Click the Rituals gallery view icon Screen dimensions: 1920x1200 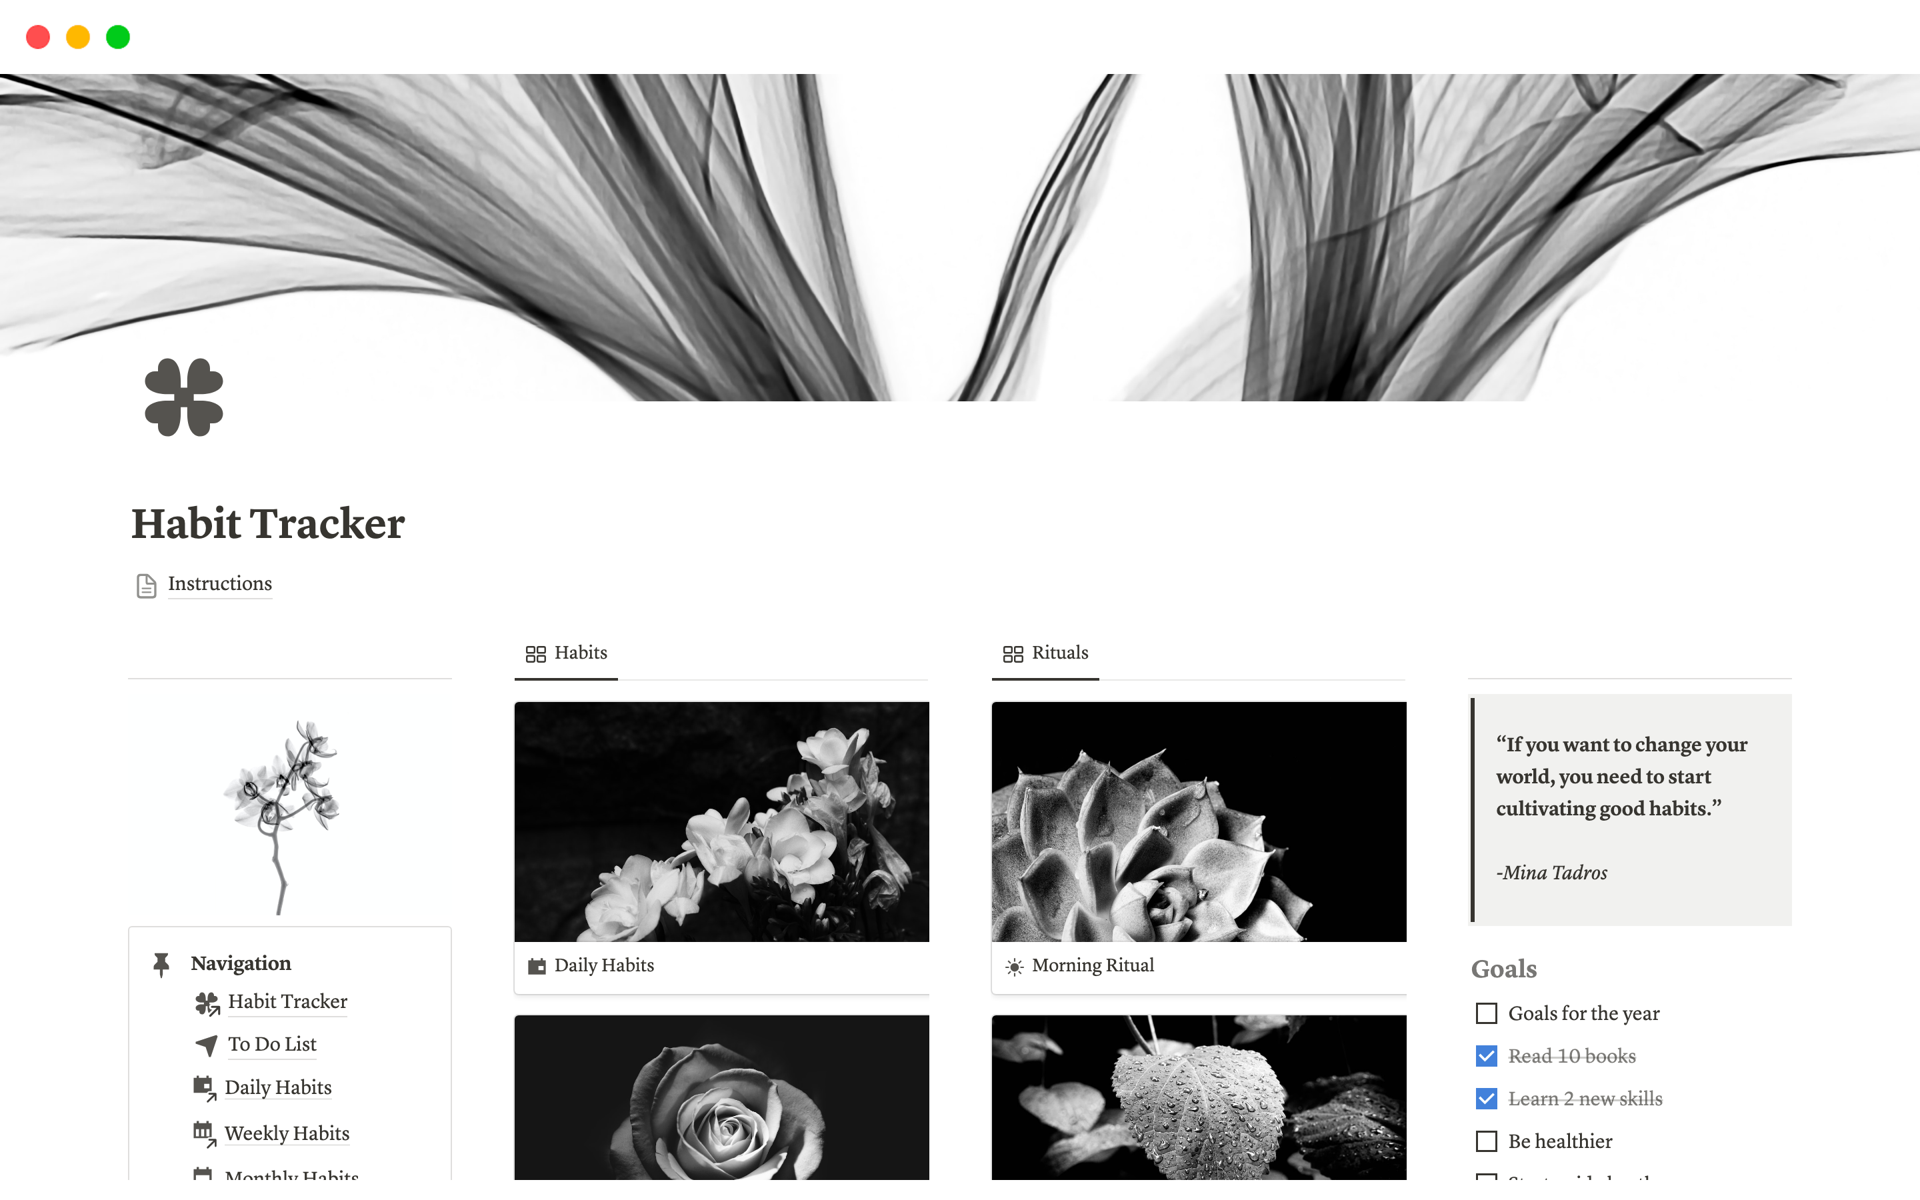click(x=1013, y=653)
